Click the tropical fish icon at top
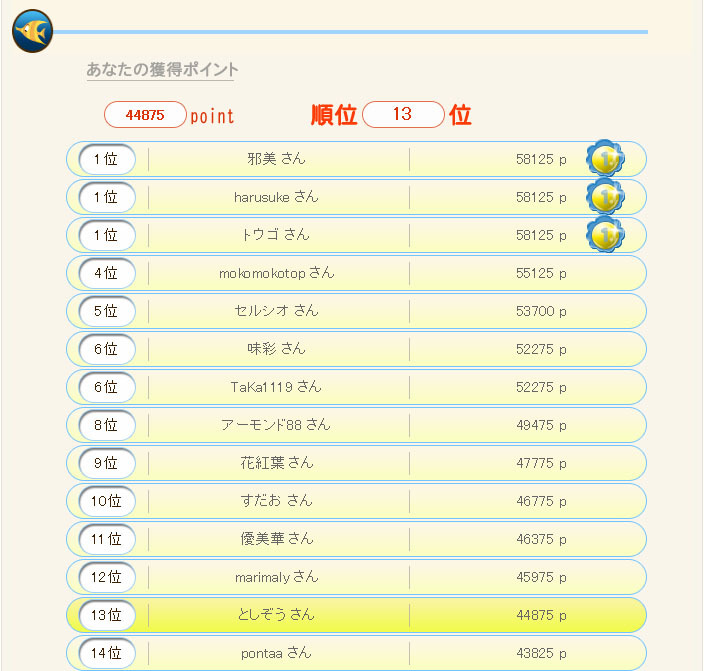705x671 pixels. [x=32, y=32]
